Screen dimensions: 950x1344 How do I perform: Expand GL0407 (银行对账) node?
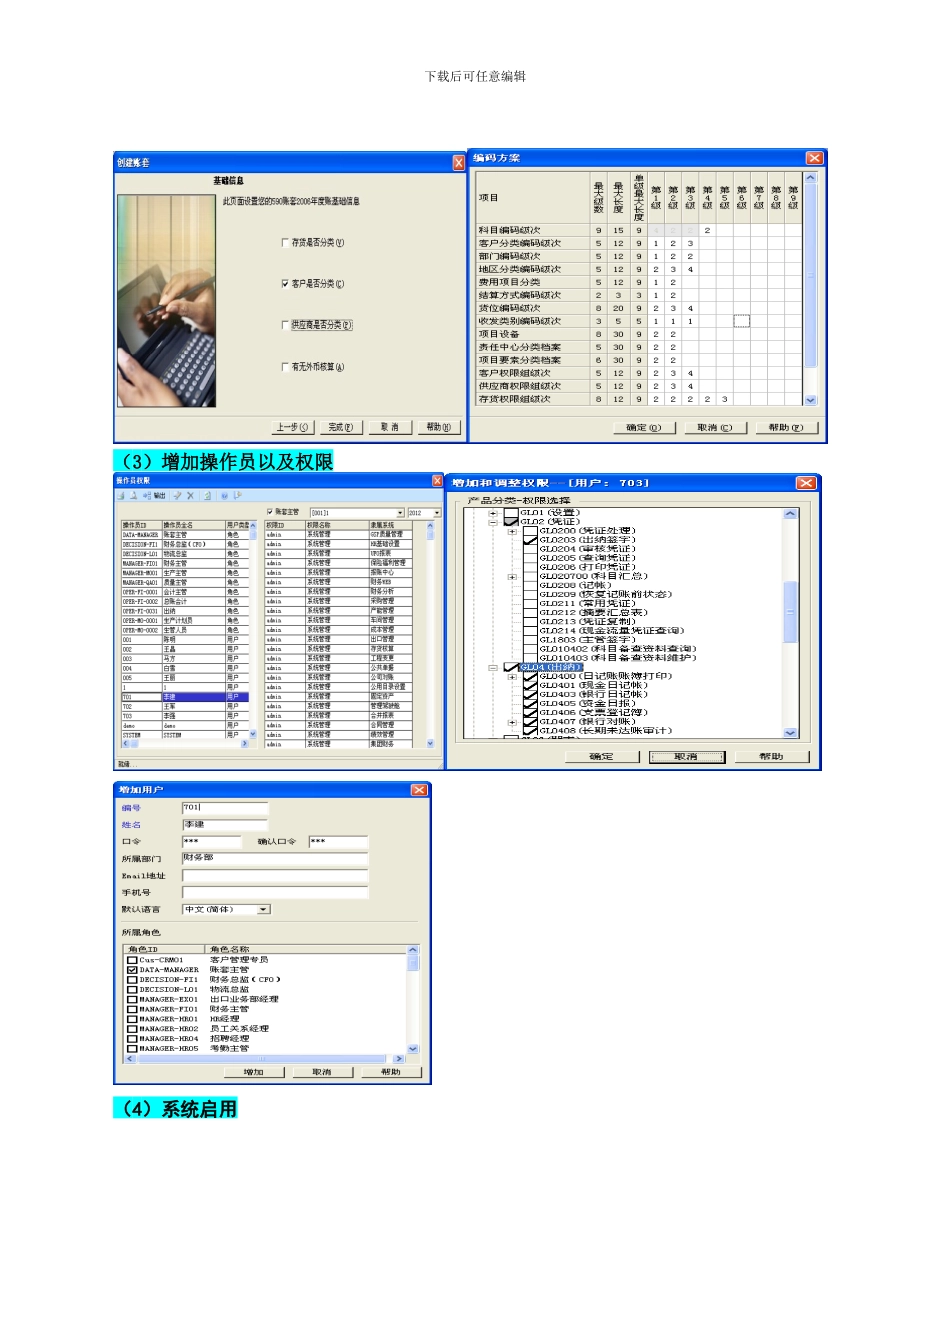coord(512,721)
